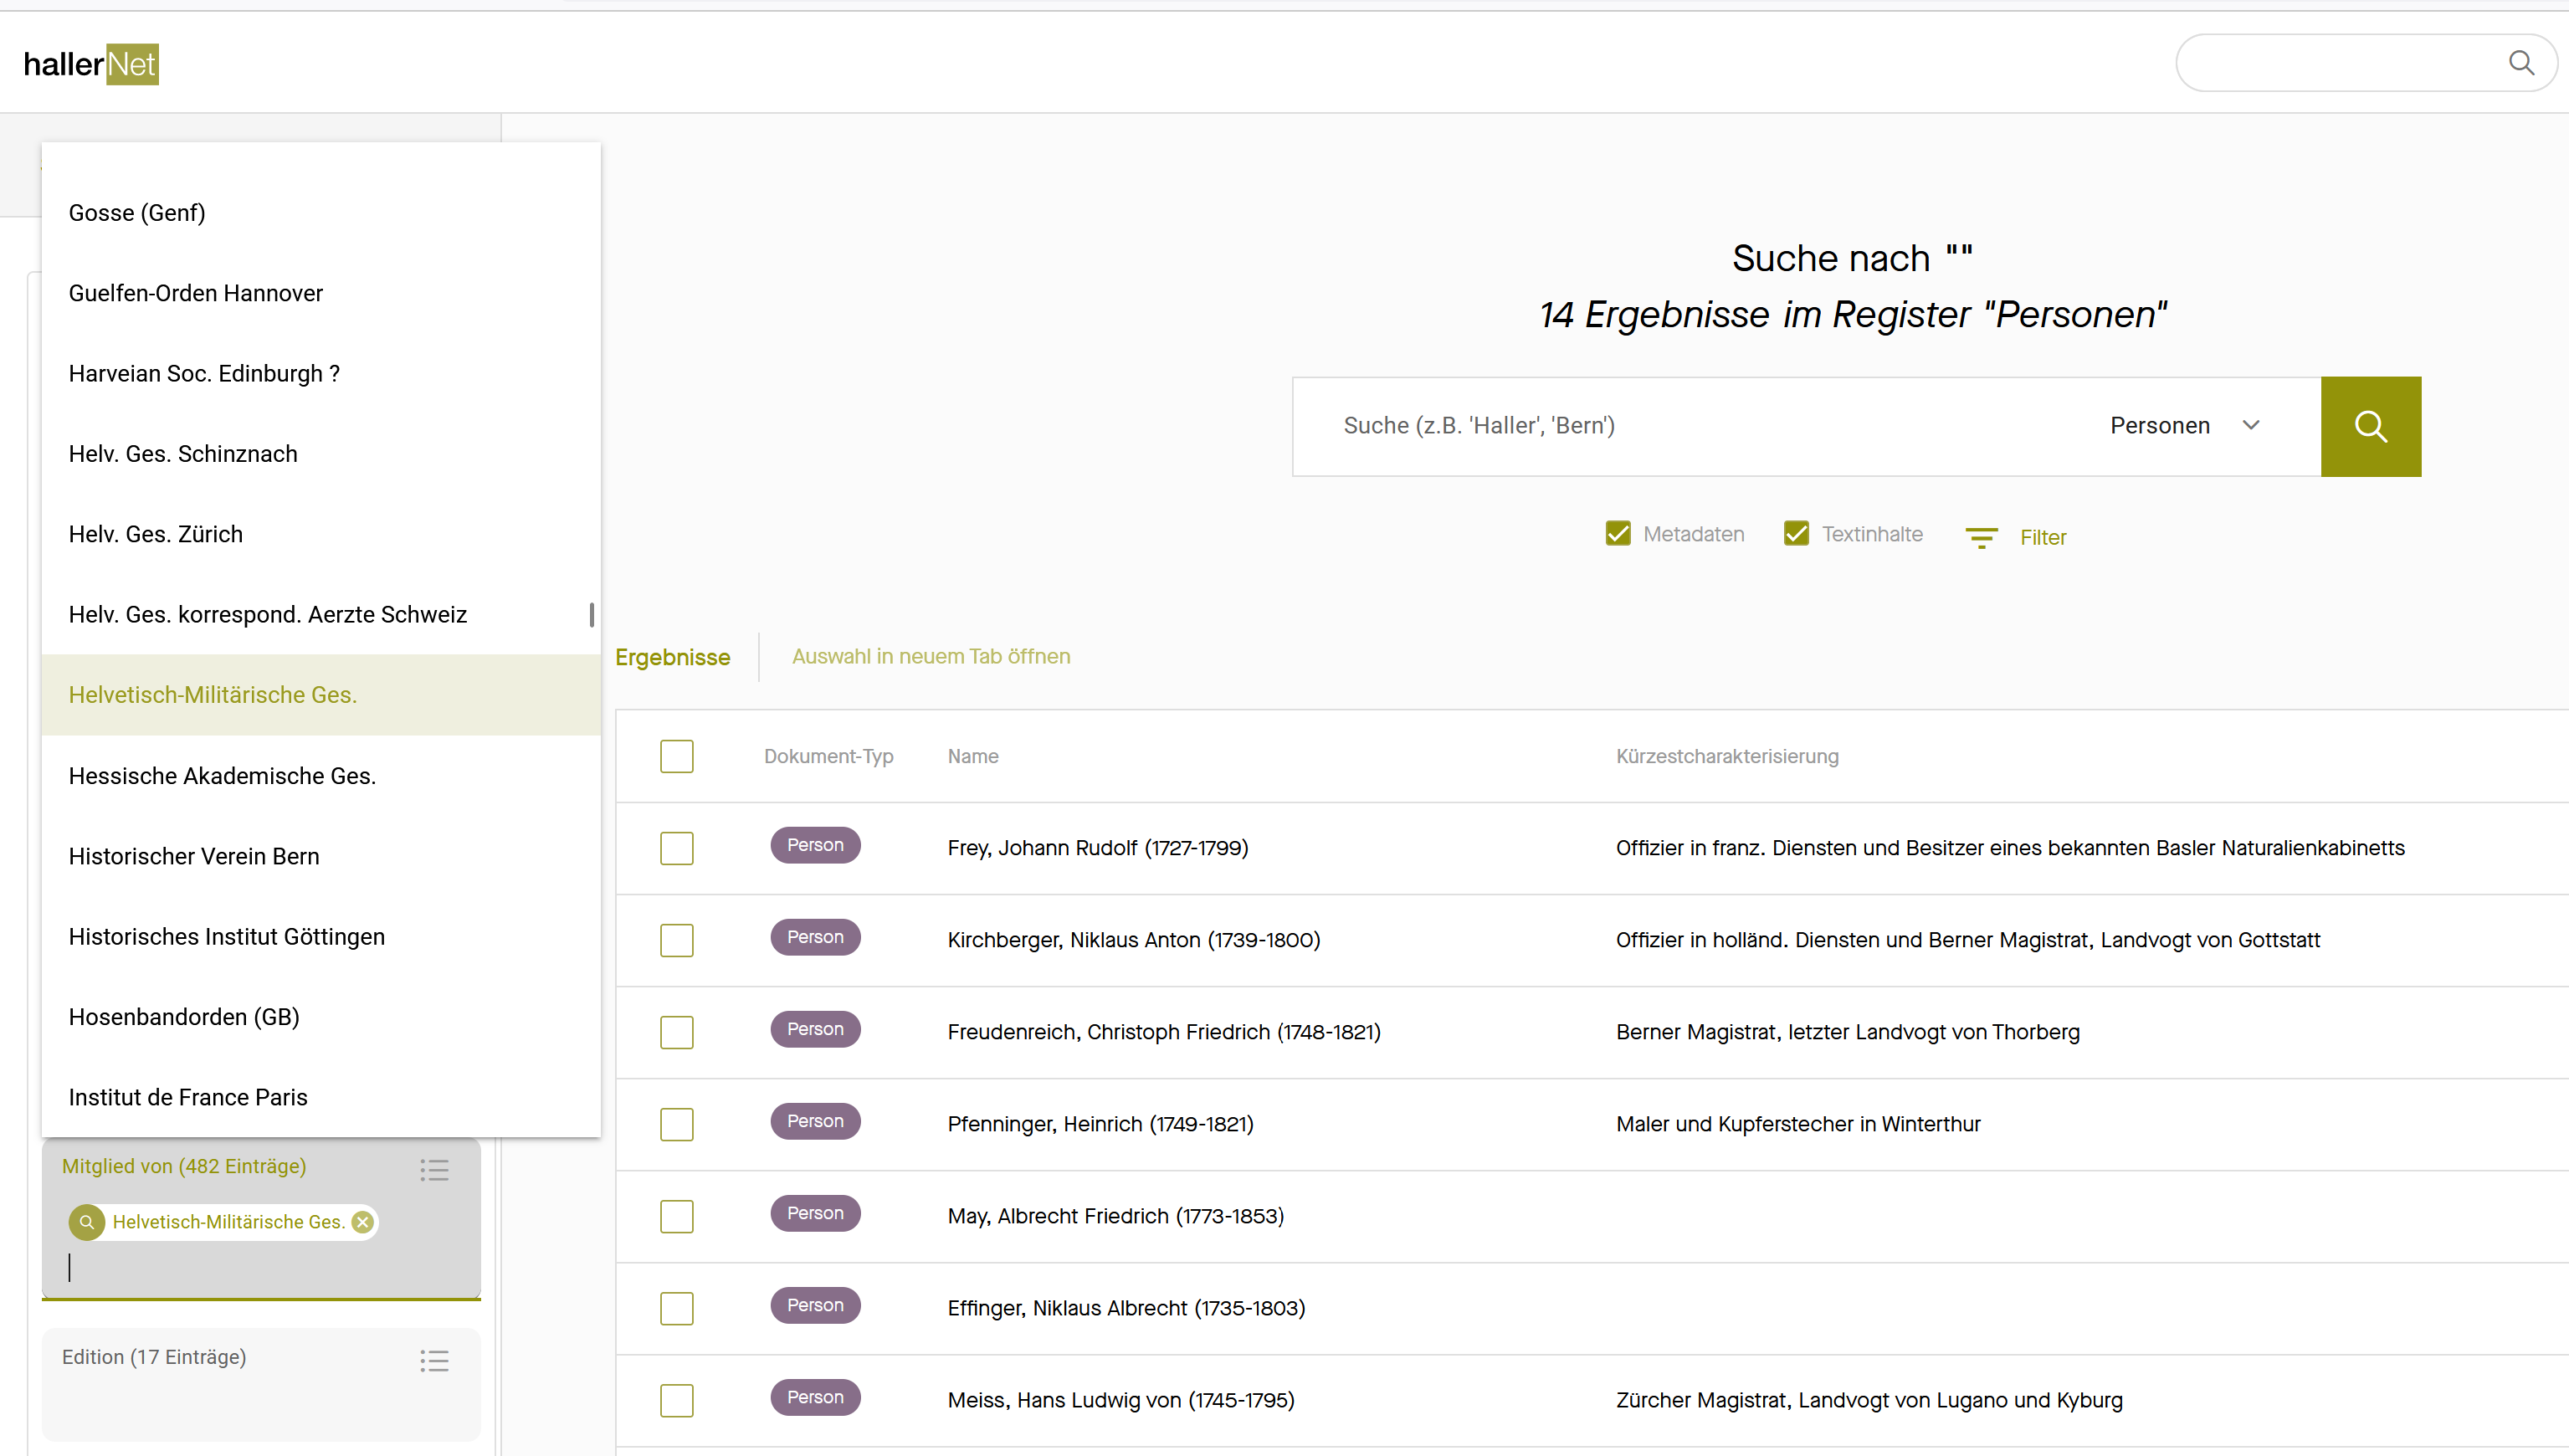The height and width of the screenshot is (1456, 2569).
Task: Choose 'Helv. Ges. korrespond. Aerzte Schweiz'
Action: tap(321, 614)
